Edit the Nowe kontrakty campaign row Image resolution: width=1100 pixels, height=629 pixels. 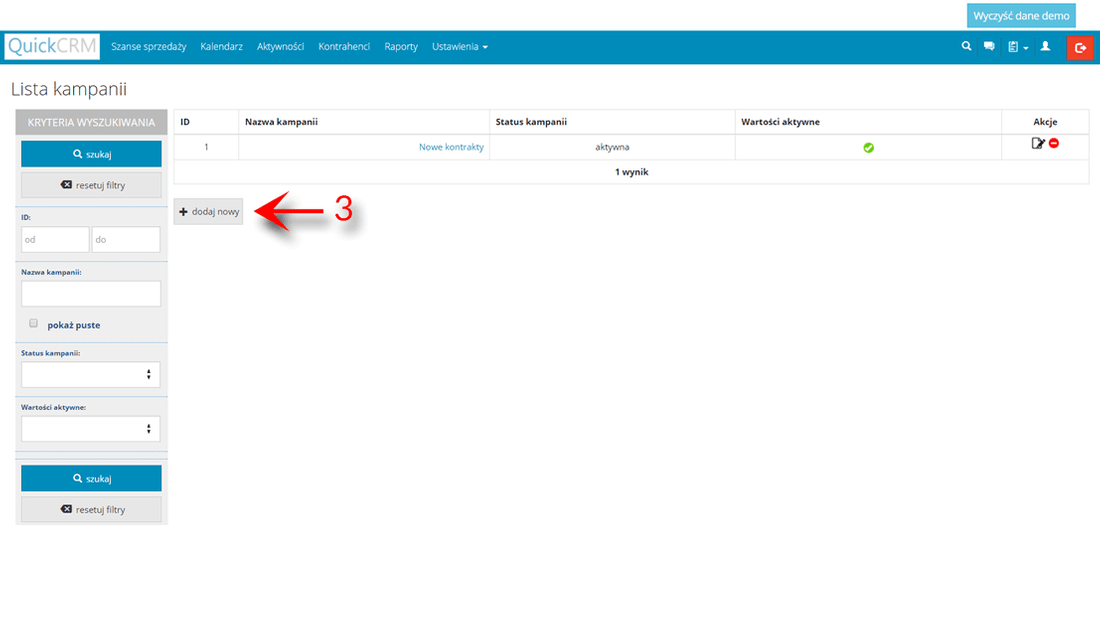[1038, 144]
